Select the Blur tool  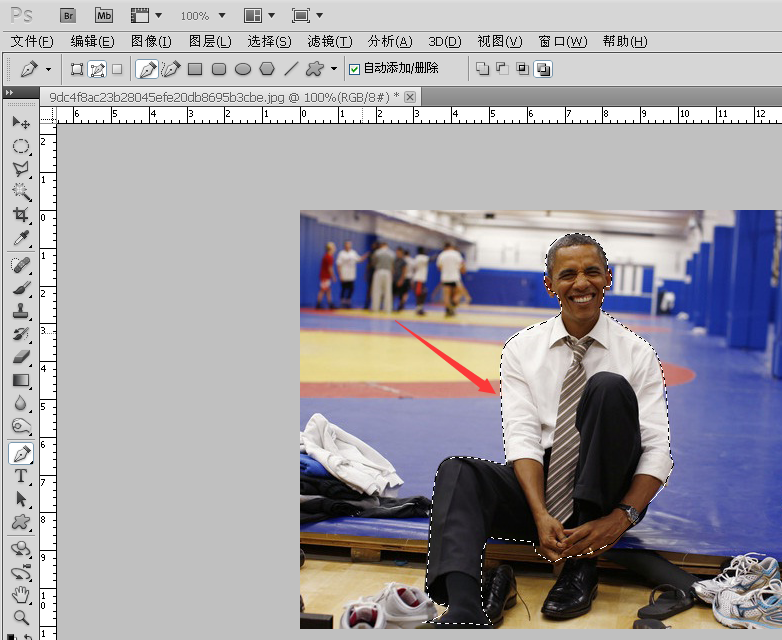20,403
